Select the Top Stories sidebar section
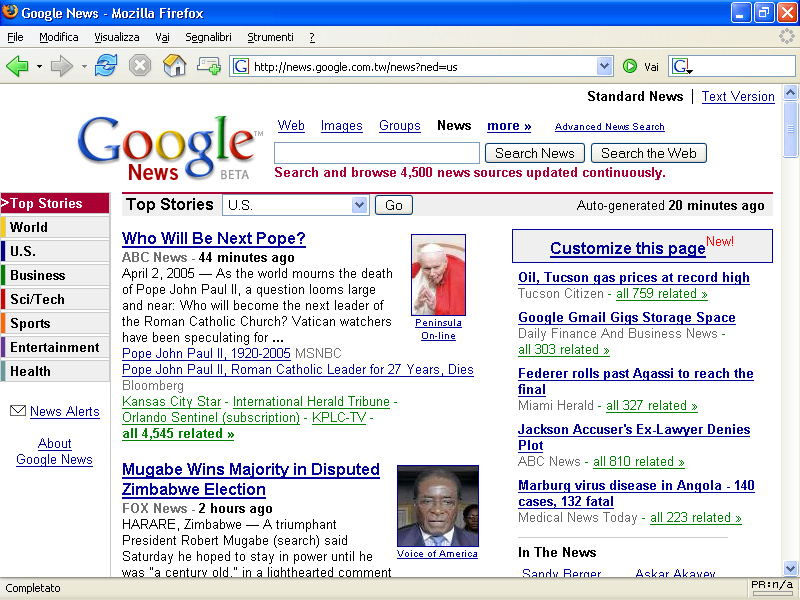Image resolution: width=800 pixels, height=600 pixels. click(55, 203)
